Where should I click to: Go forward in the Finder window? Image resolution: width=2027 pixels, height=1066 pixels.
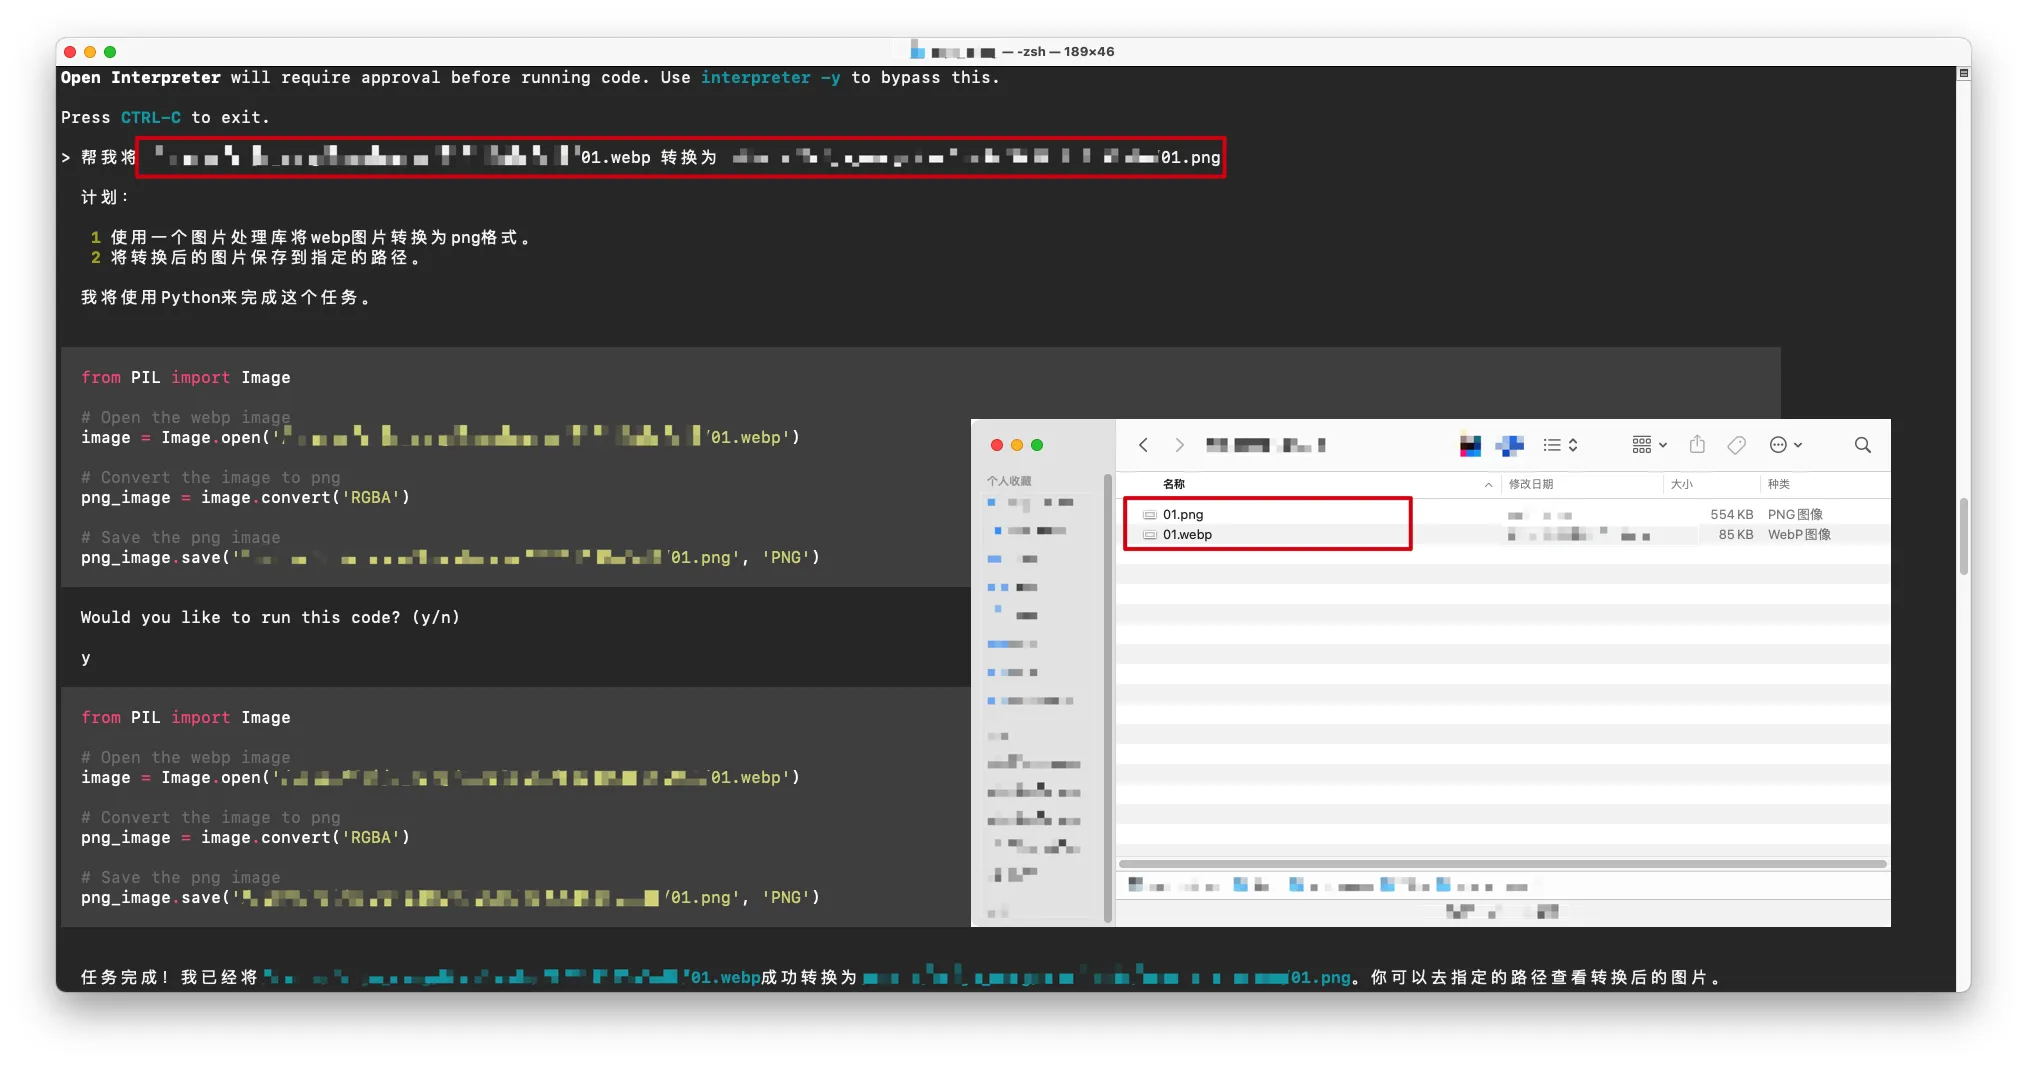pyautogui.click(x=1179, y=445)
